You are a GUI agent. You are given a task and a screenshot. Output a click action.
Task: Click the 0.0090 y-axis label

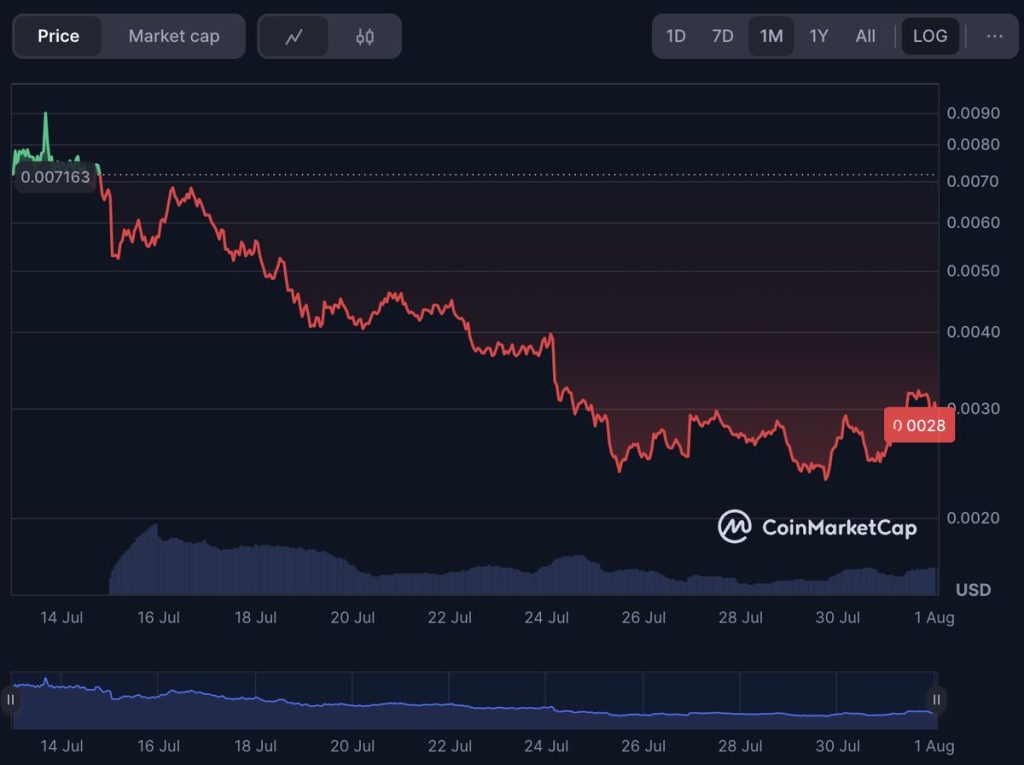pyautogui.click(x=973, y=113)
